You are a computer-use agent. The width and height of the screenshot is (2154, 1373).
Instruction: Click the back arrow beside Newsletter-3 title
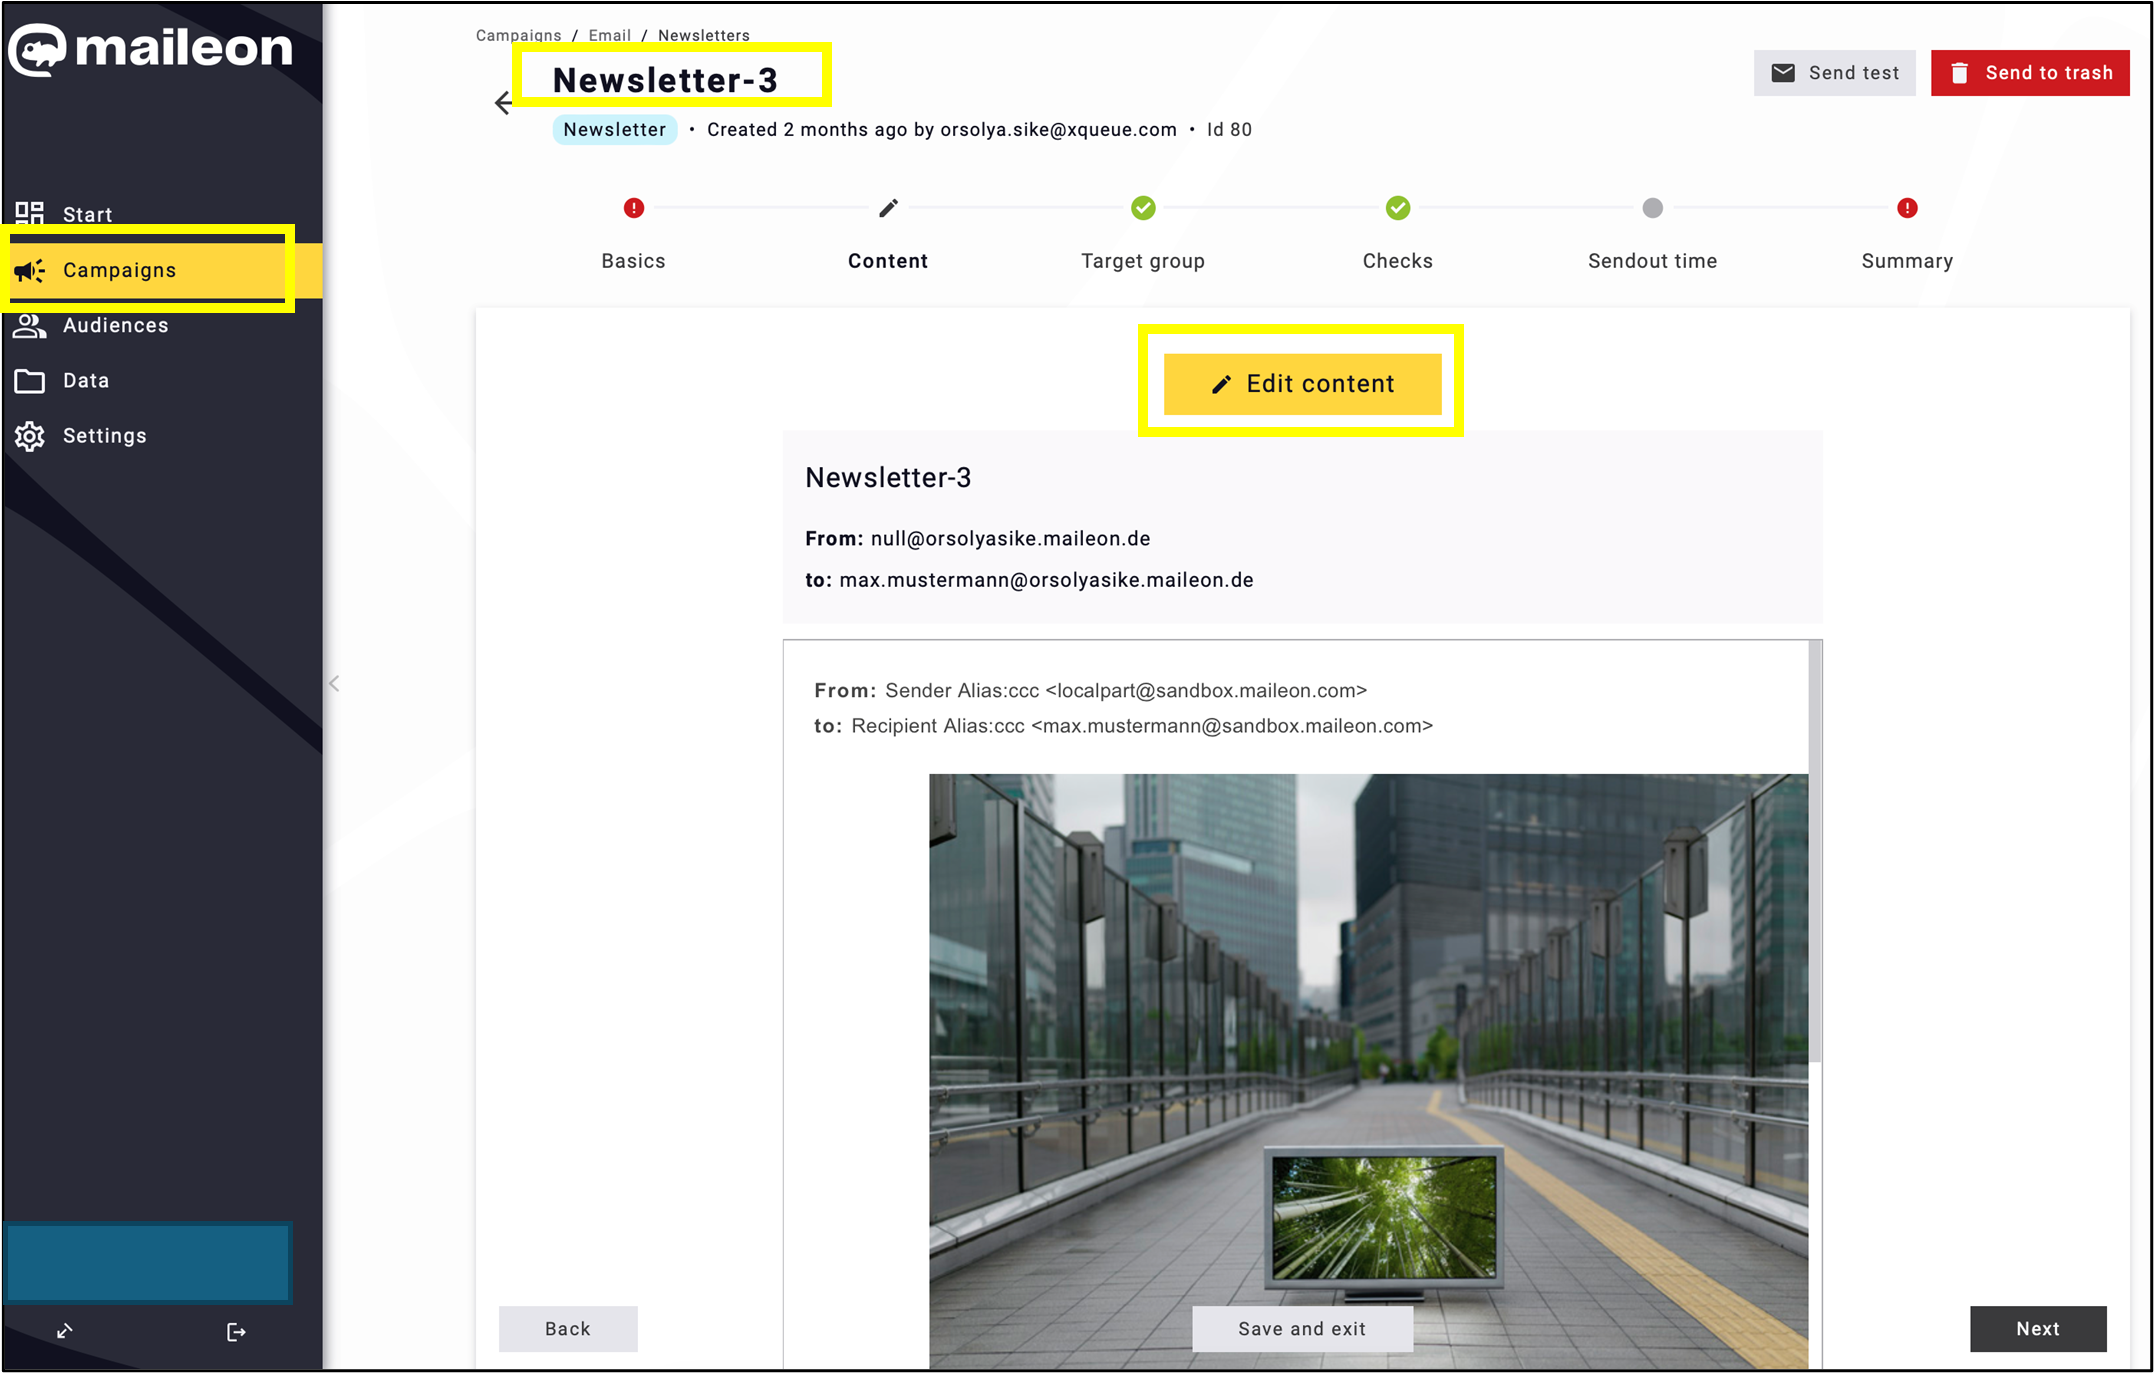pyautogui.click(x=503, y=102)
